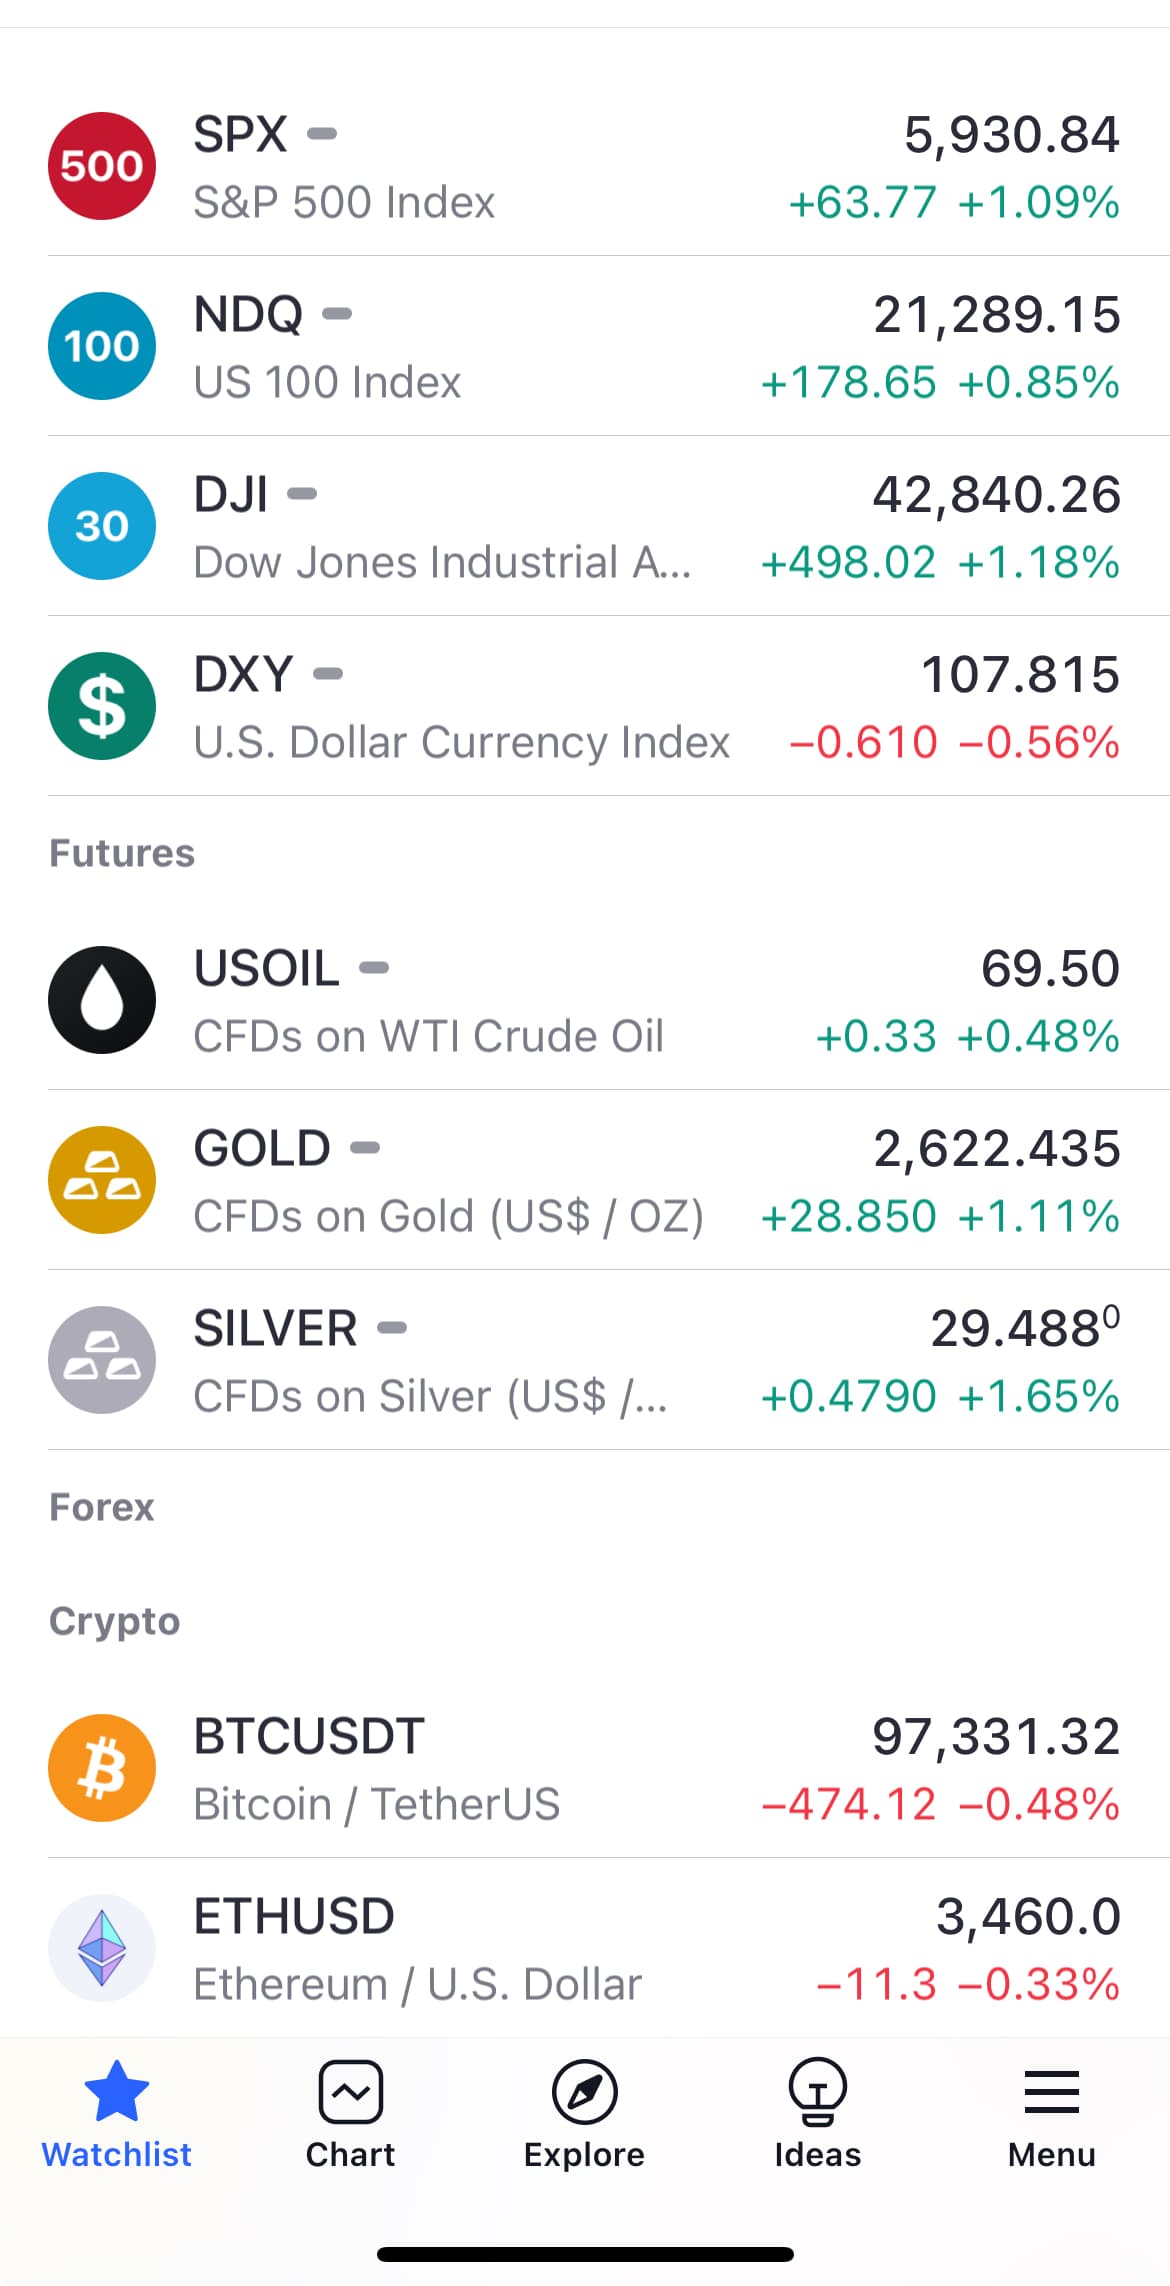Select the Dow Jones 30 circle icon
Screen dimensions: 1170x2286
tap(102, 526)
